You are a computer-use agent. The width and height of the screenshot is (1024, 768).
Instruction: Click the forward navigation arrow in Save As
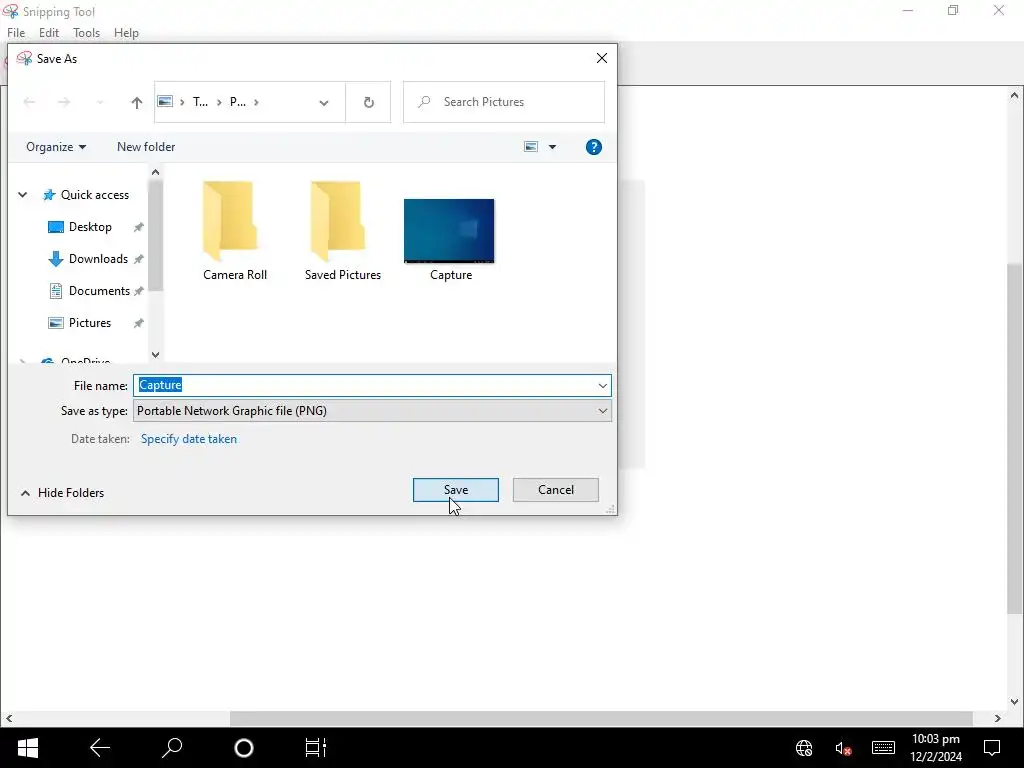pos(64,102)
